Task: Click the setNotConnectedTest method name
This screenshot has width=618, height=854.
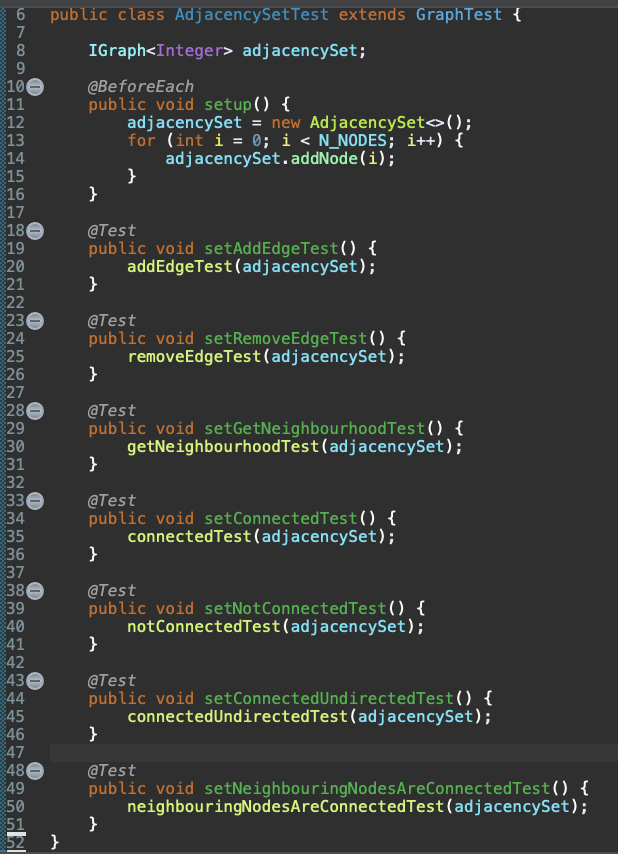Action: [296, 608]
